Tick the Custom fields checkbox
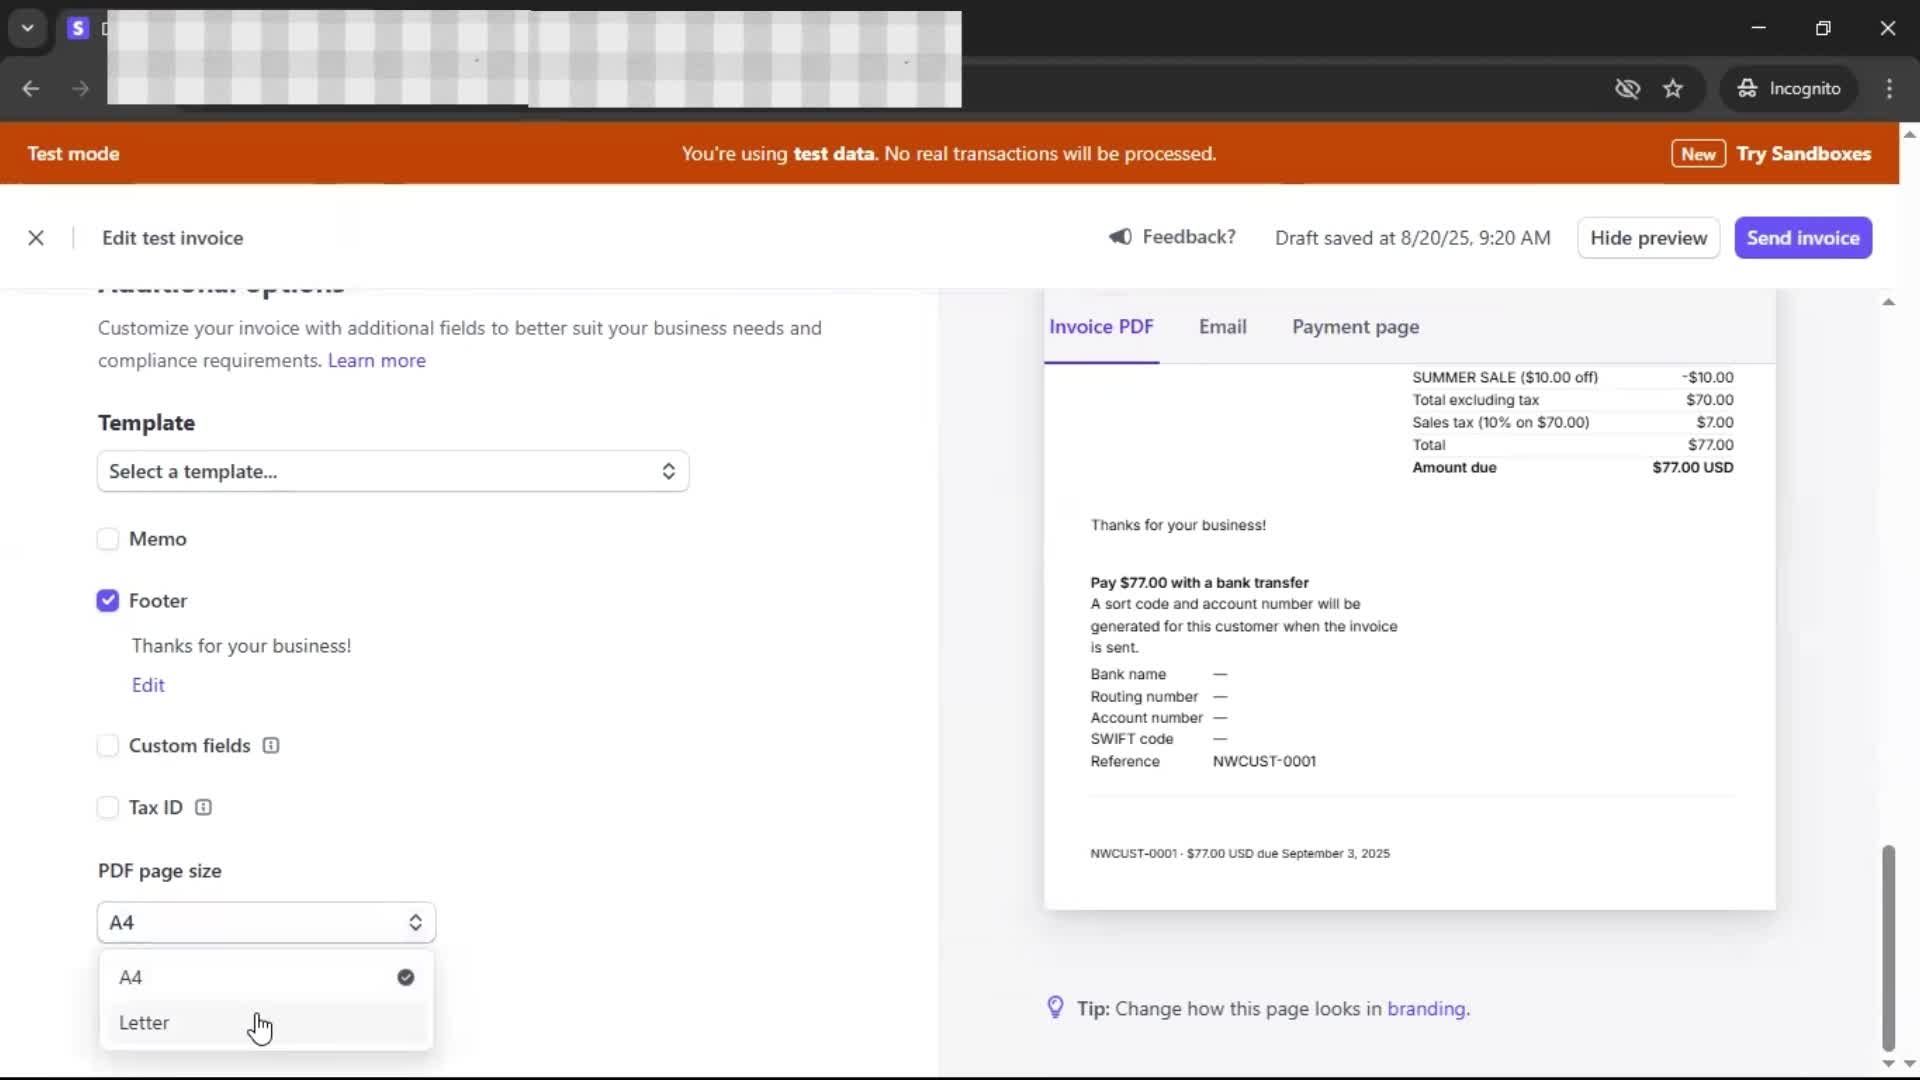This screenshot has height=1080, width=1920. (108, 746)
